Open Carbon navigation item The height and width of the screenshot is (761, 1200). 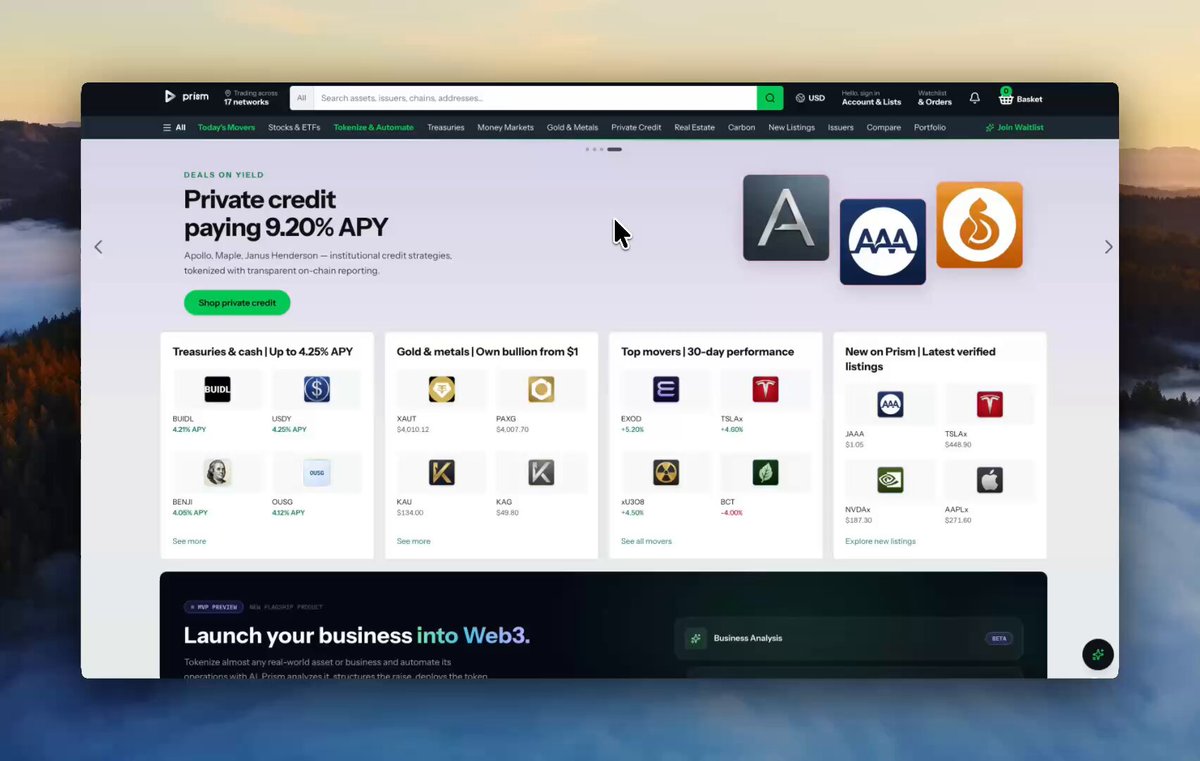point(742,128)
